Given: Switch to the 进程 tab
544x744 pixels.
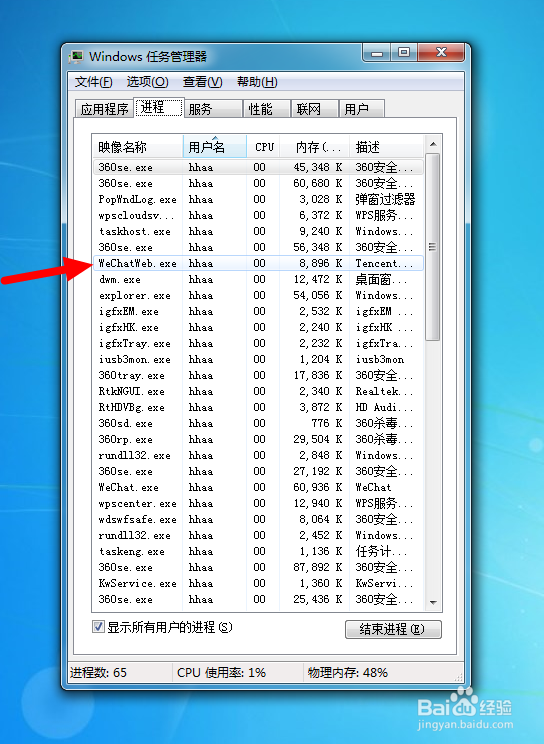Looking at the screenshot, I should click(x=159, y=108).
